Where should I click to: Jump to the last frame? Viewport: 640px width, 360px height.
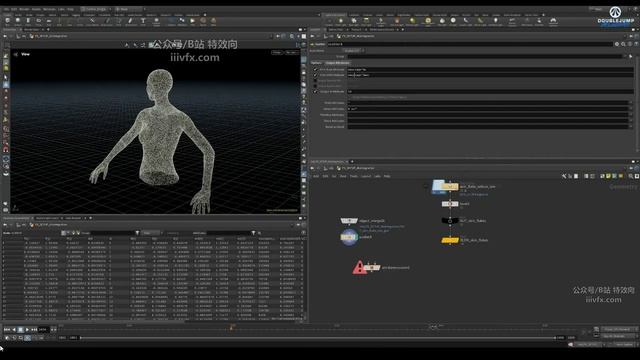tap(34, 329)
